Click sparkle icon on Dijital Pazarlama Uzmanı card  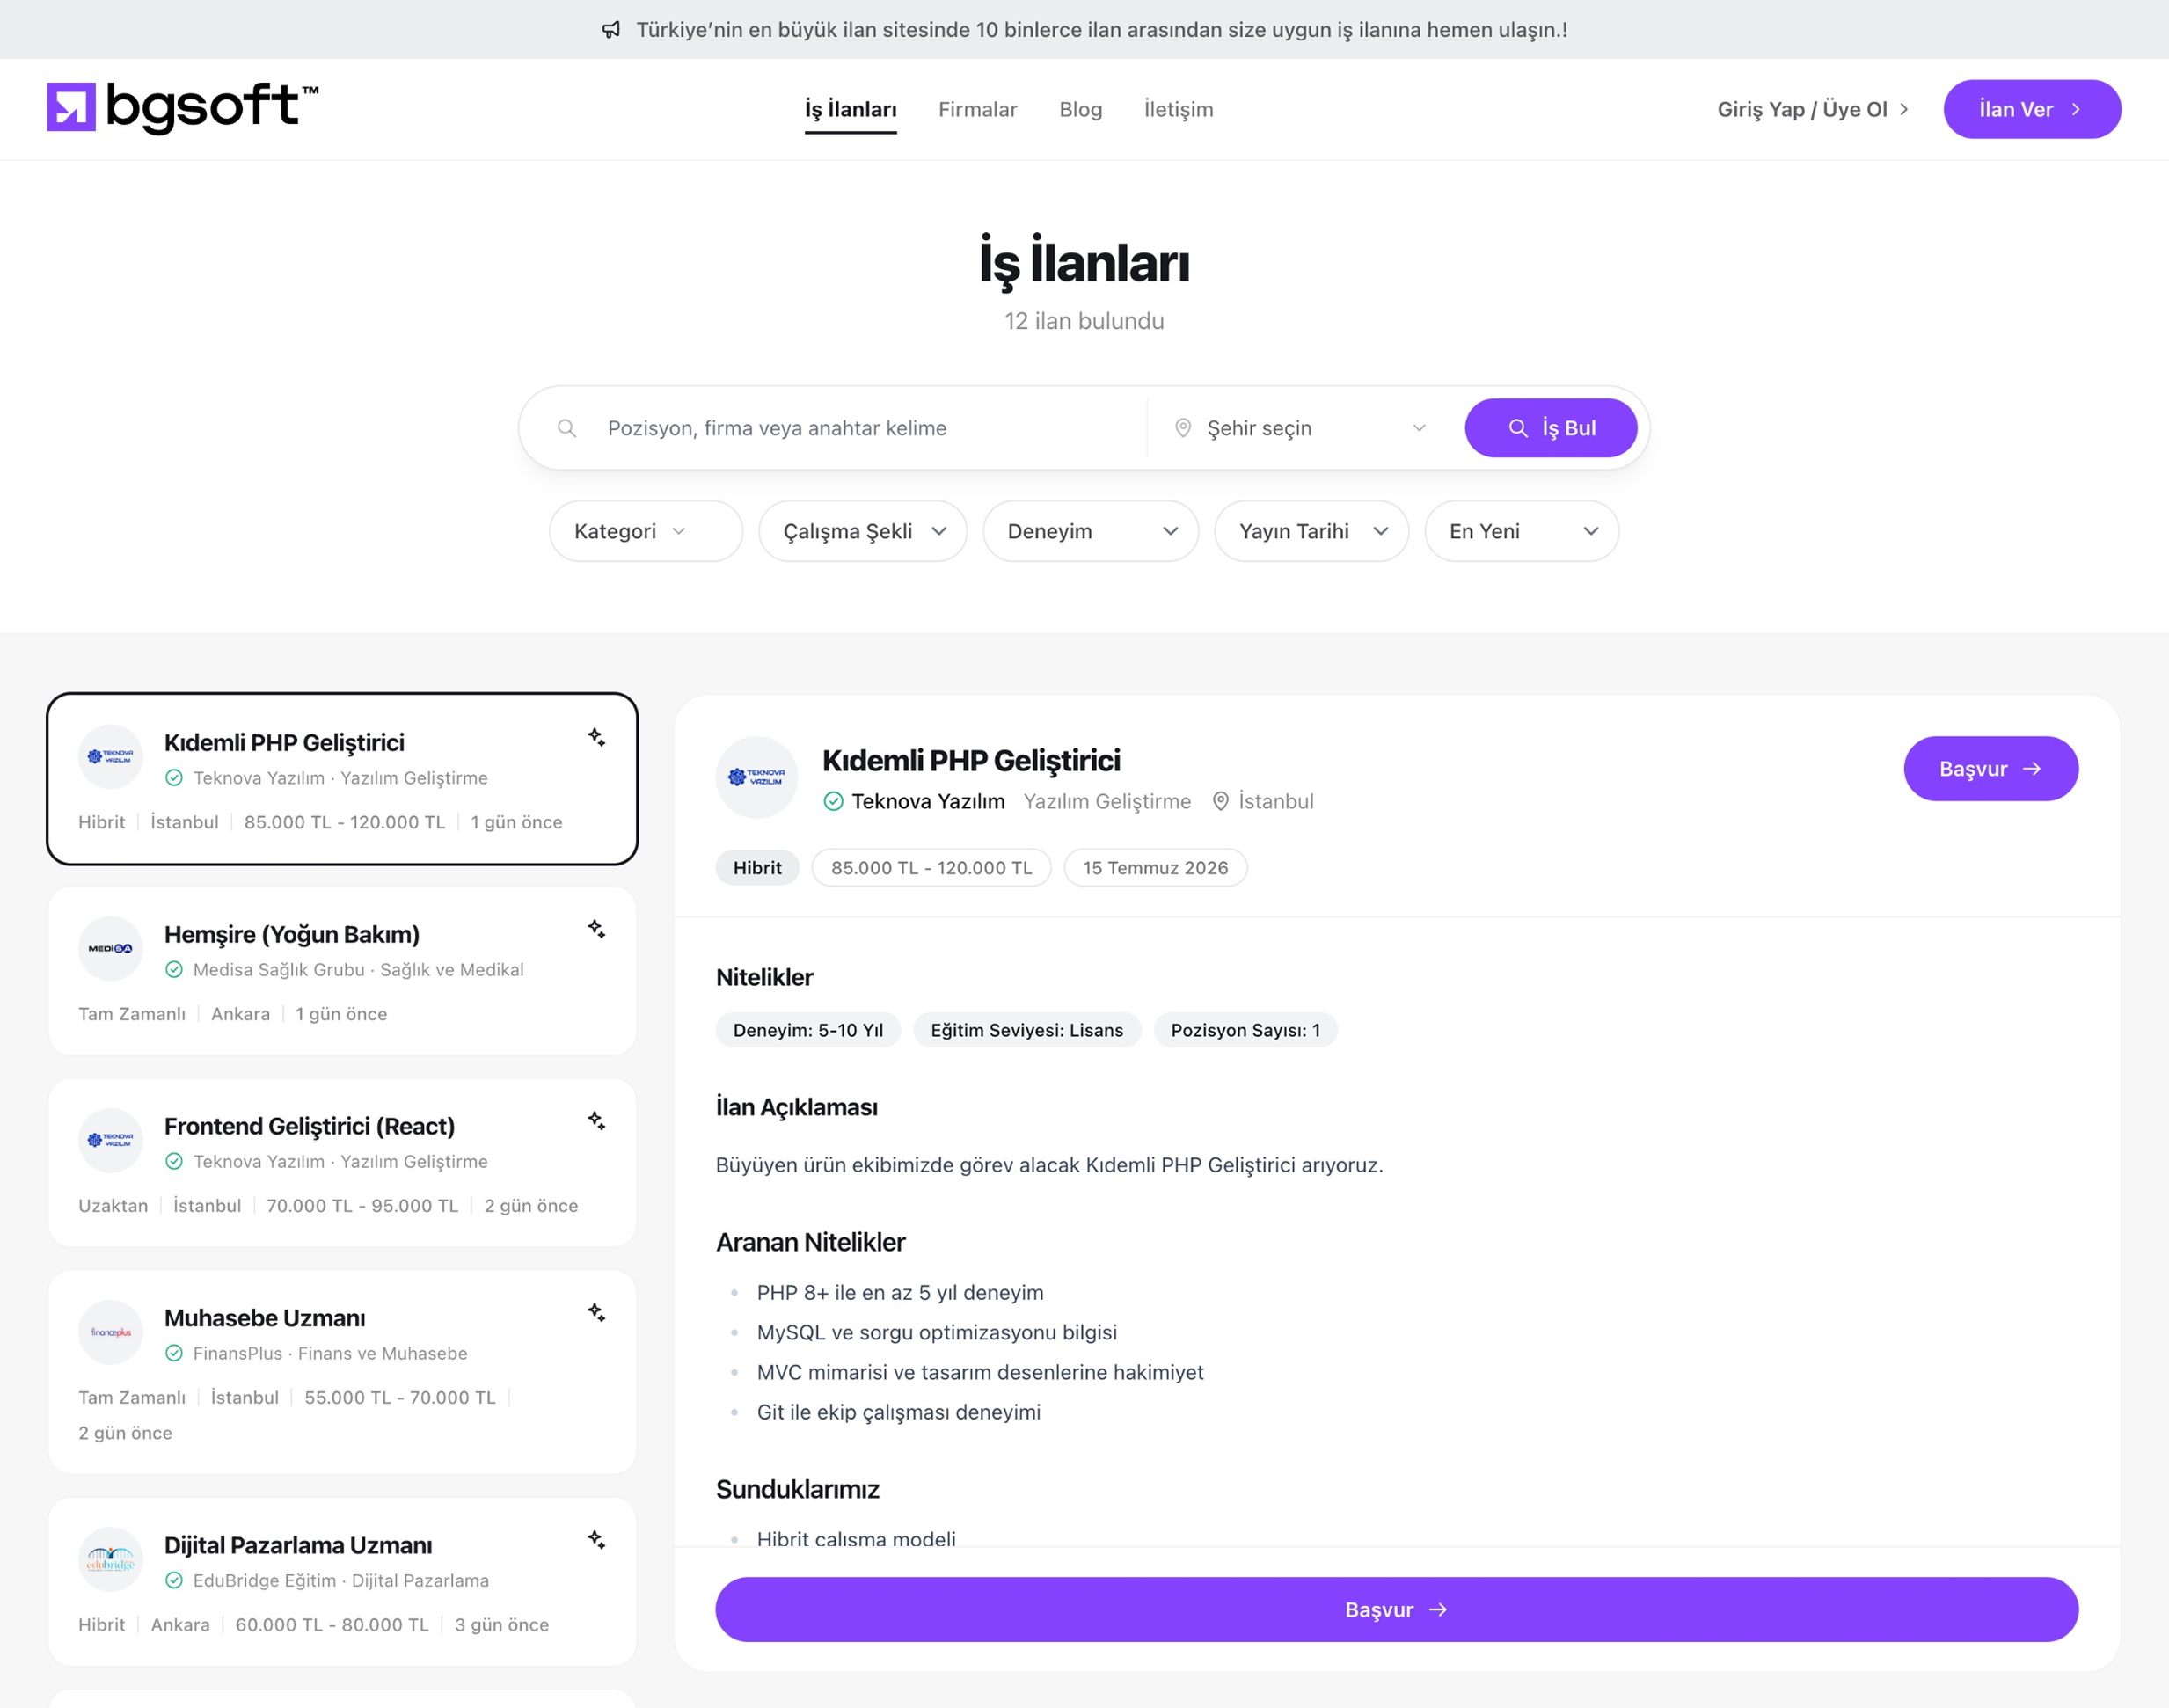pyautogui.click(x=596, y=1540)
